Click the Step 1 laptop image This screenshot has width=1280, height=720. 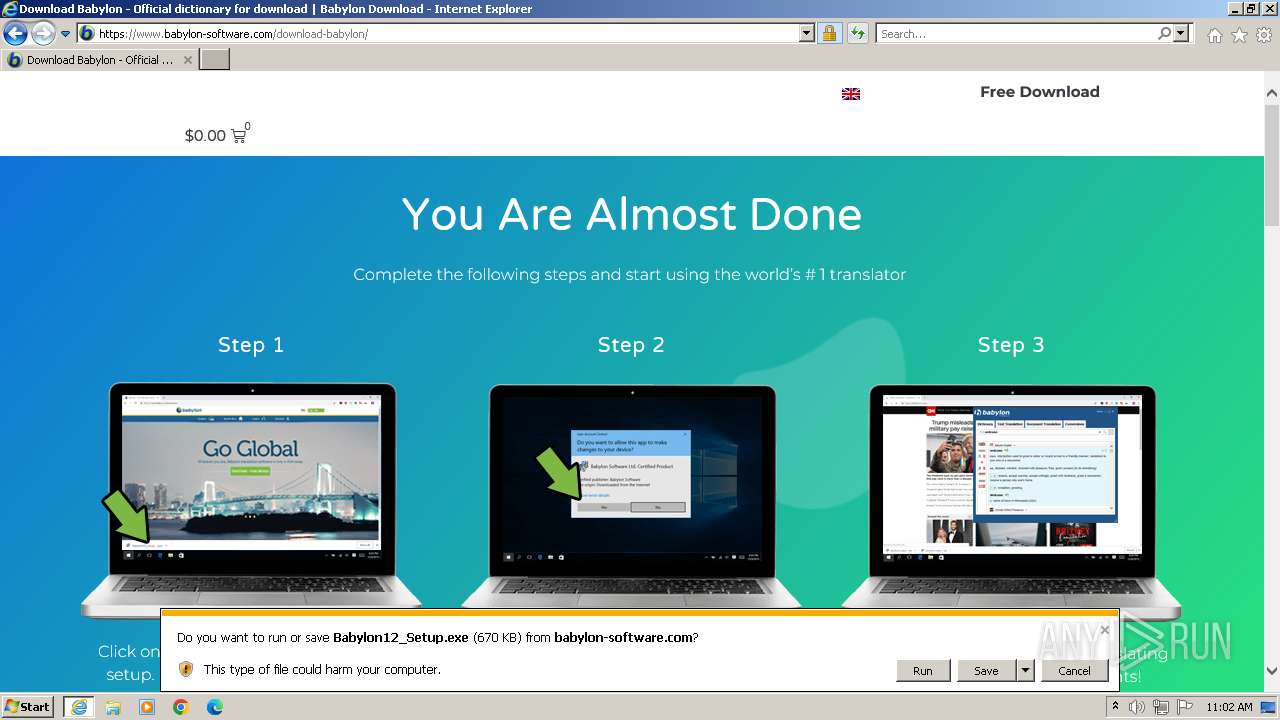point(251,500)
